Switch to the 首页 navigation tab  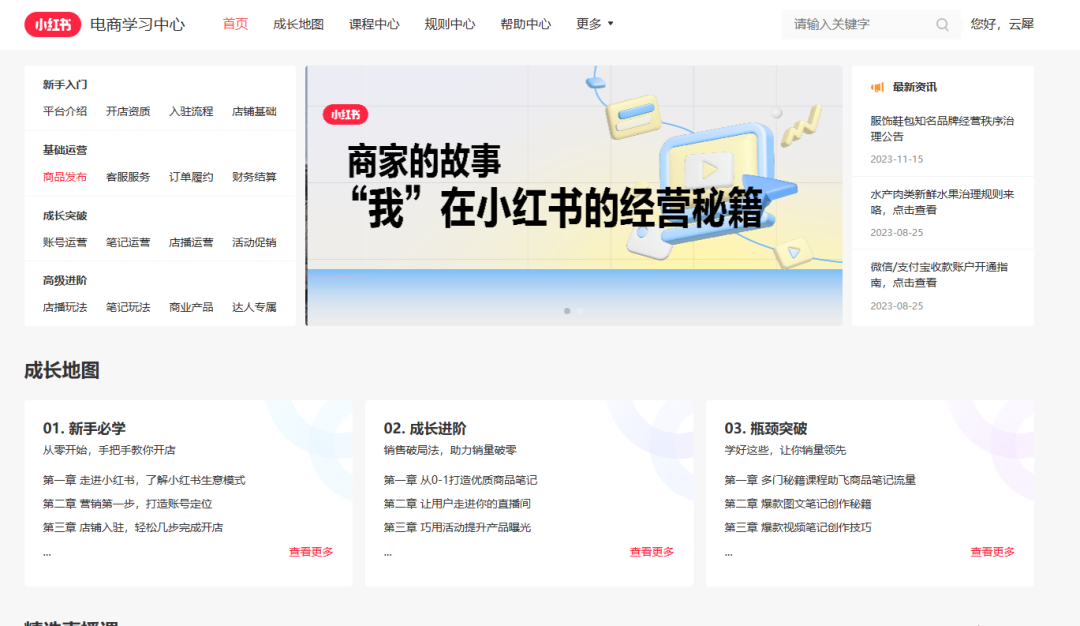(235, 23)
